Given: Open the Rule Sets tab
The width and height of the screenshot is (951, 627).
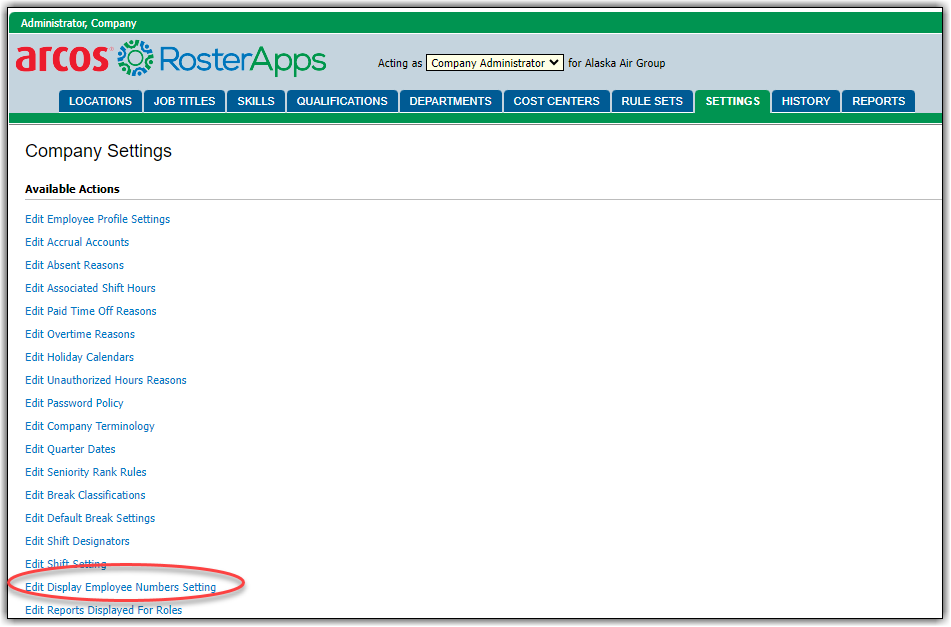Looking at the screenshot, I should pos(652,101).
